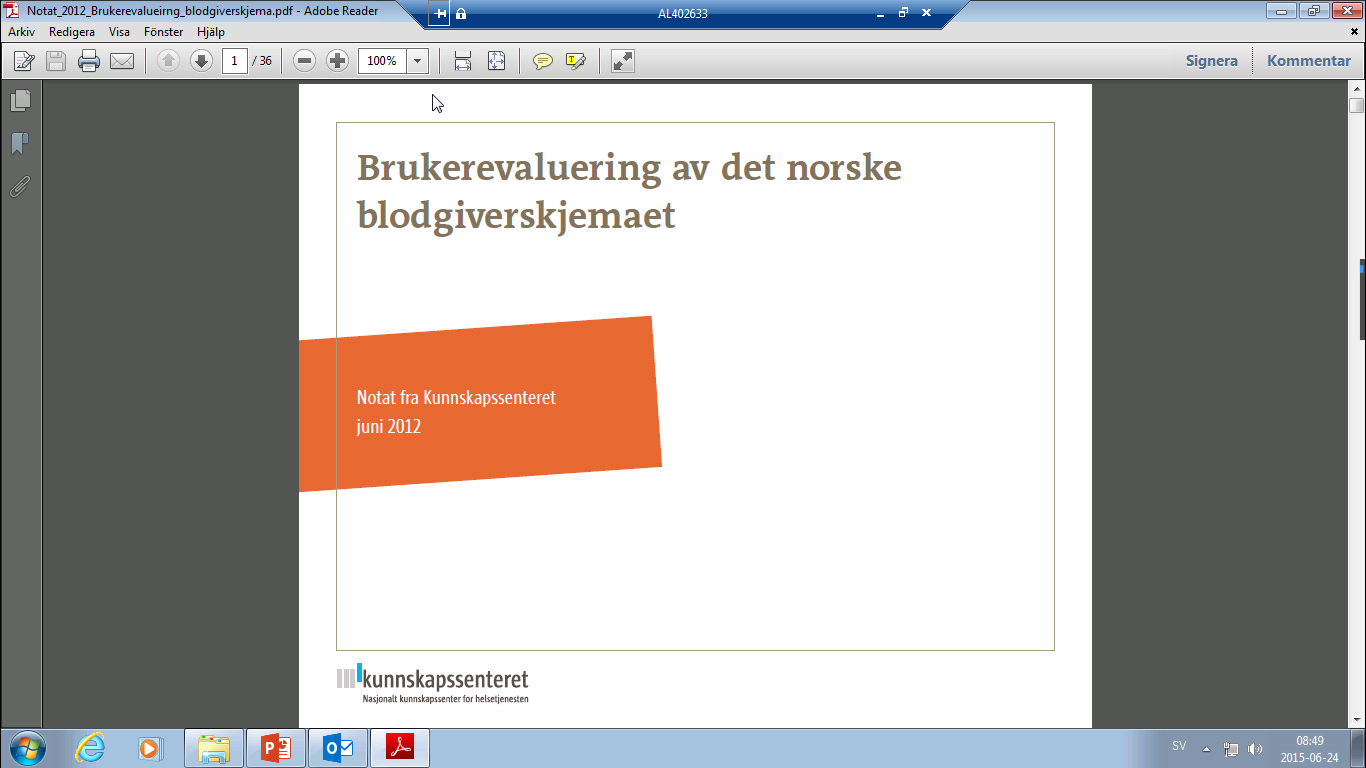This screenshot has height=768, width=1366.
Task: Click the fit width scrolling icon
Action: [x=463, y=61]
